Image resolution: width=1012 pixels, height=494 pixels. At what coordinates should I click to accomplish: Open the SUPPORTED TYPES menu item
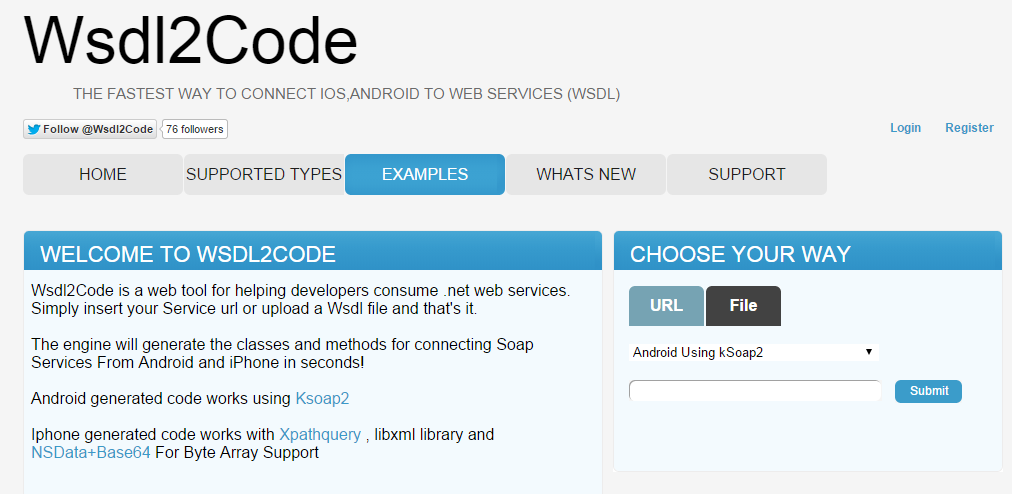[x=264, y=174]
